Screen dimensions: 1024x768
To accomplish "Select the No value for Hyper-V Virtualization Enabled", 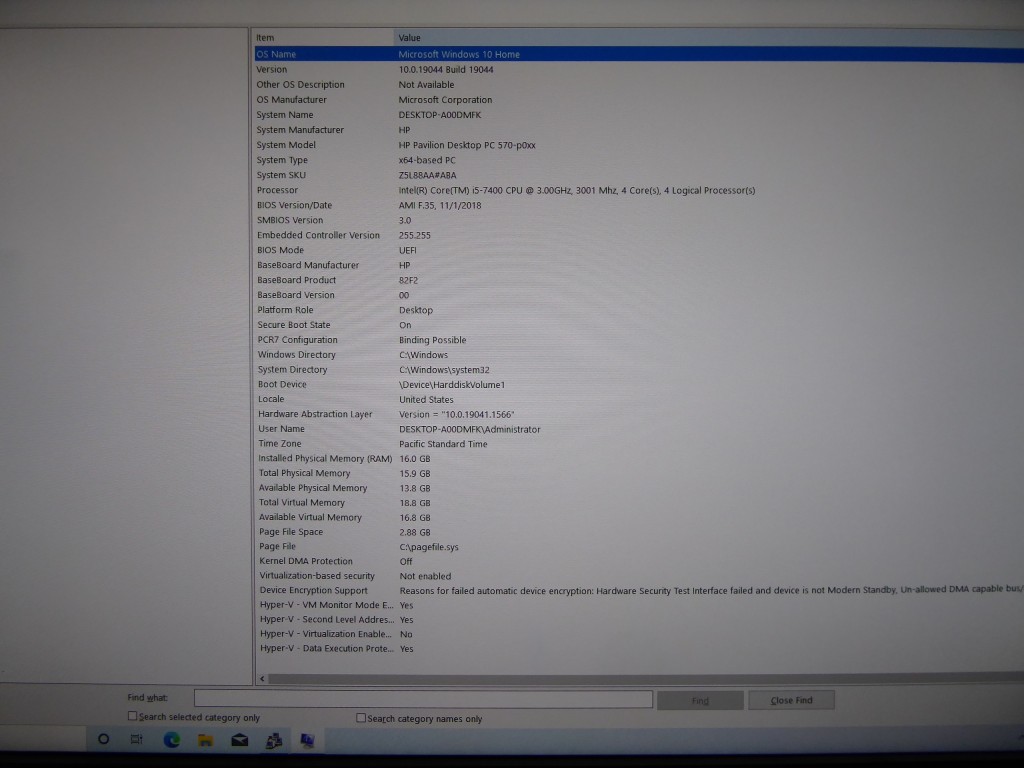I will (x=406, y=634).
